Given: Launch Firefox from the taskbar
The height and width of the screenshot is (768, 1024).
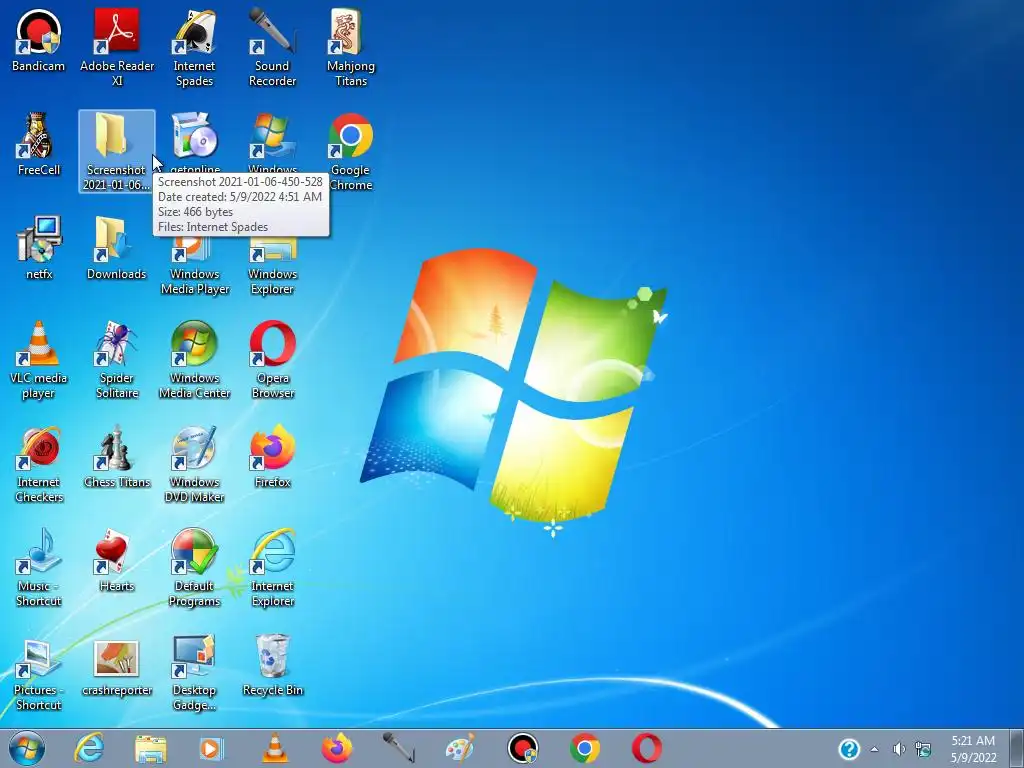Looking at the screenshot, I should (337, 748).
